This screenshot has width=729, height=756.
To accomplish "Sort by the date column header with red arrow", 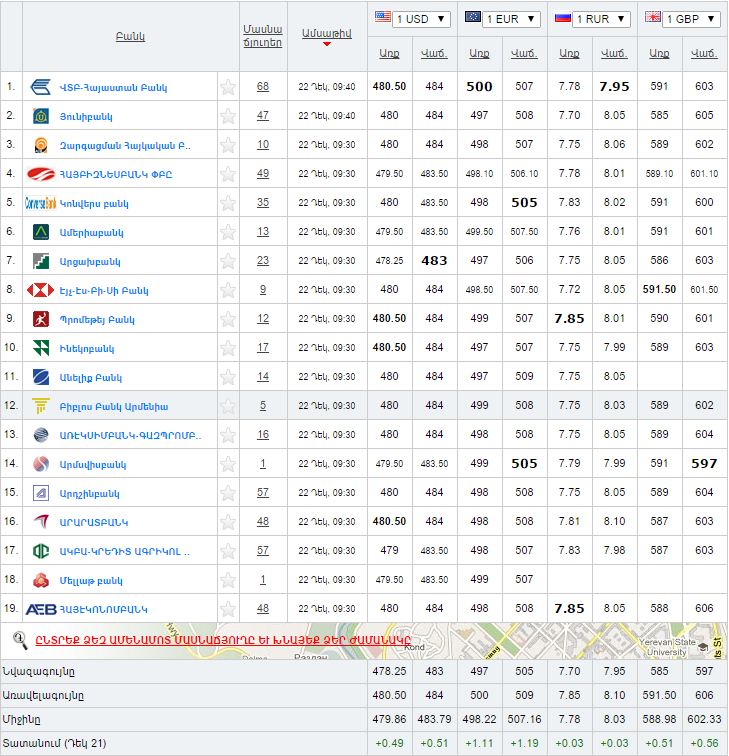I will click(x=326, y=34).
